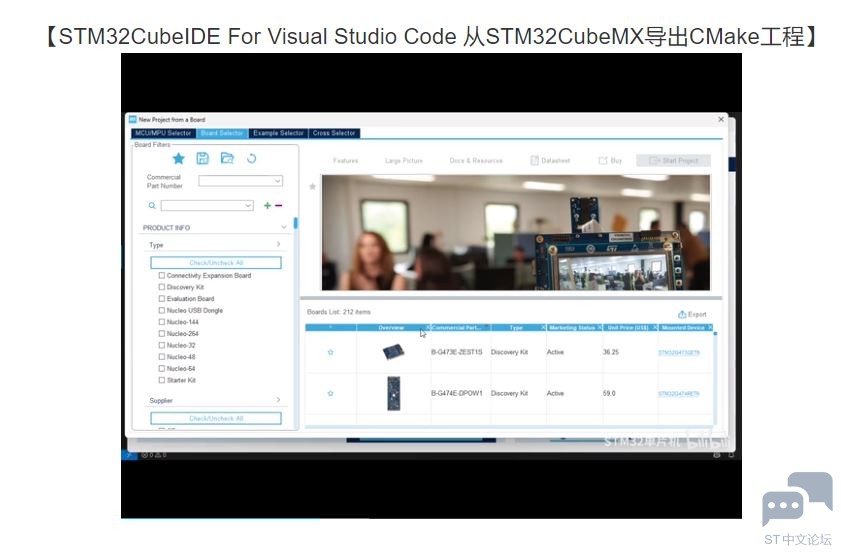Add a search criterion with the green plus
Screen dimensions: 841x555
click(x=267, y=205)
